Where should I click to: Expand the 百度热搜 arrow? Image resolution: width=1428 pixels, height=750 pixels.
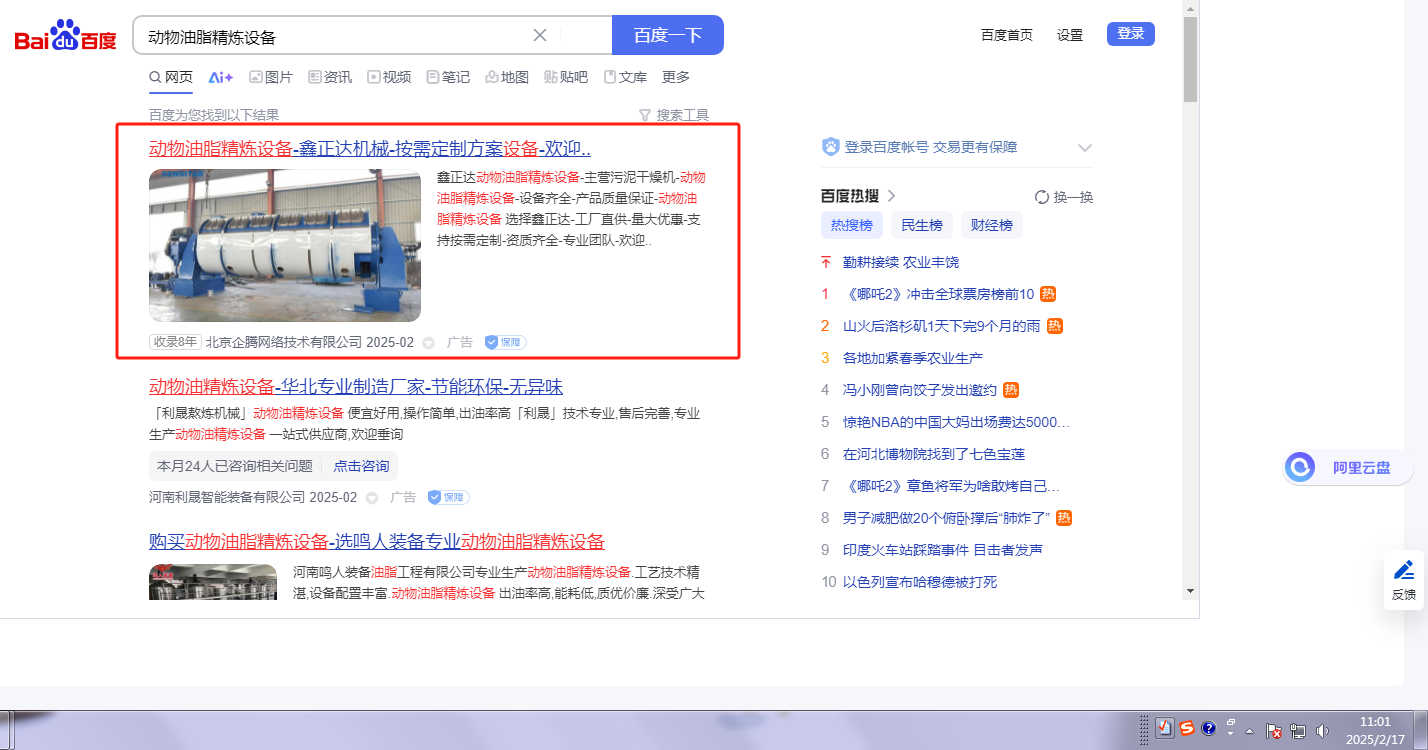tap(891, 196)
